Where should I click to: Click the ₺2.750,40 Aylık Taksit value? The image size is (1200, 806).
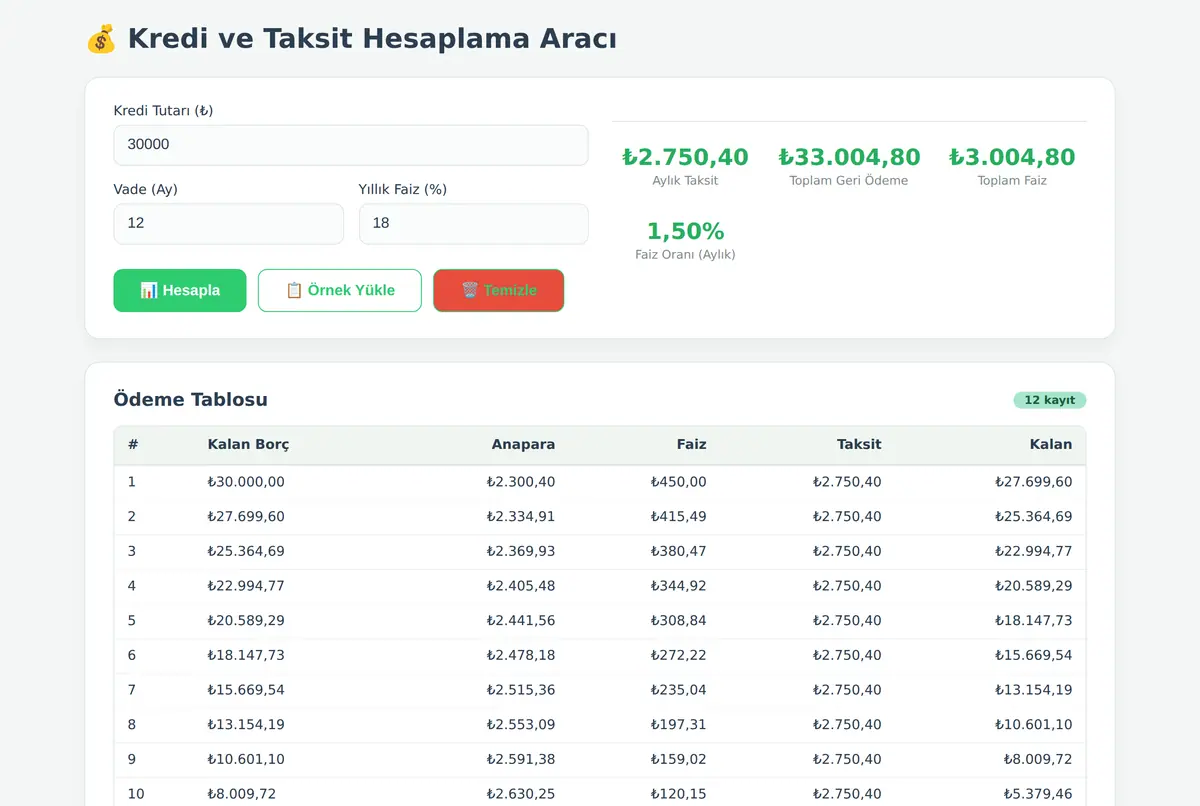tap(685, 157)
